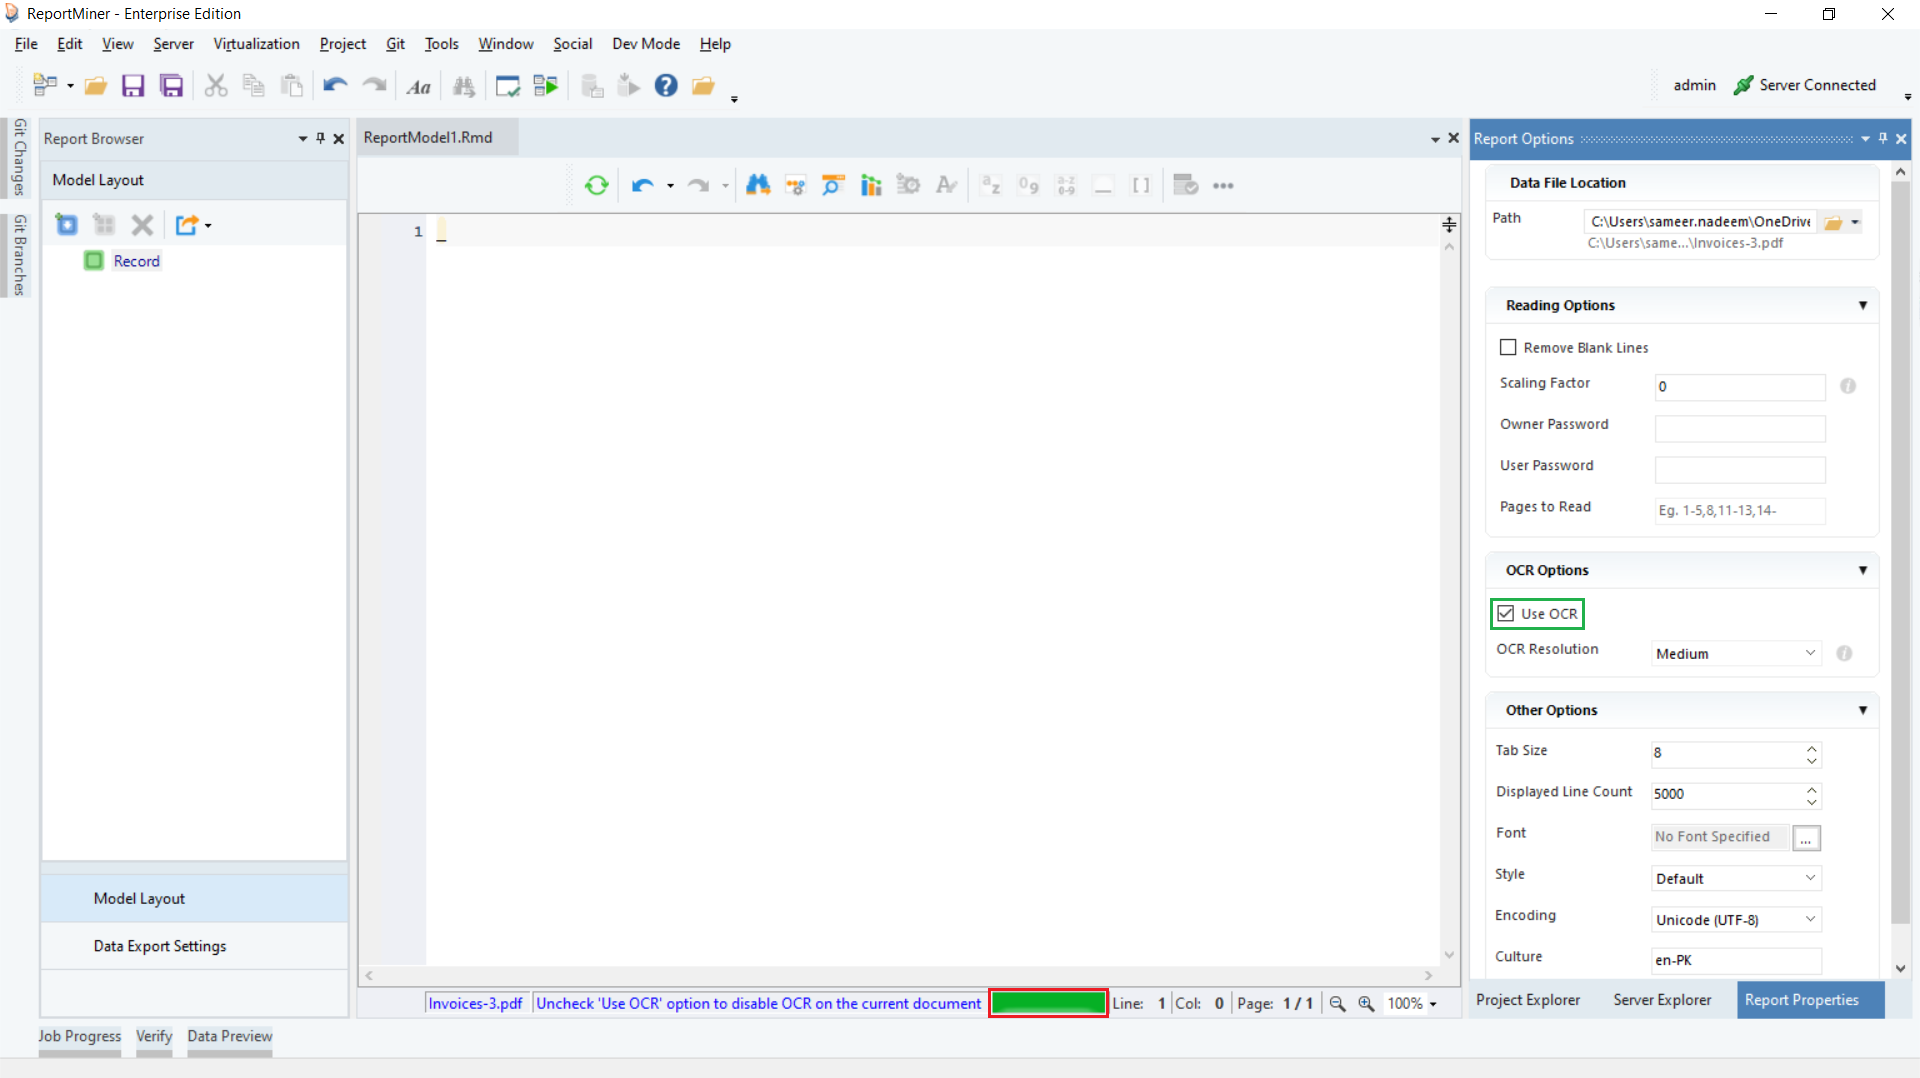This screenshot has height=1078, width=1920.
Task: Click the delete X icon in Model Layout
Action: (142, 225)
